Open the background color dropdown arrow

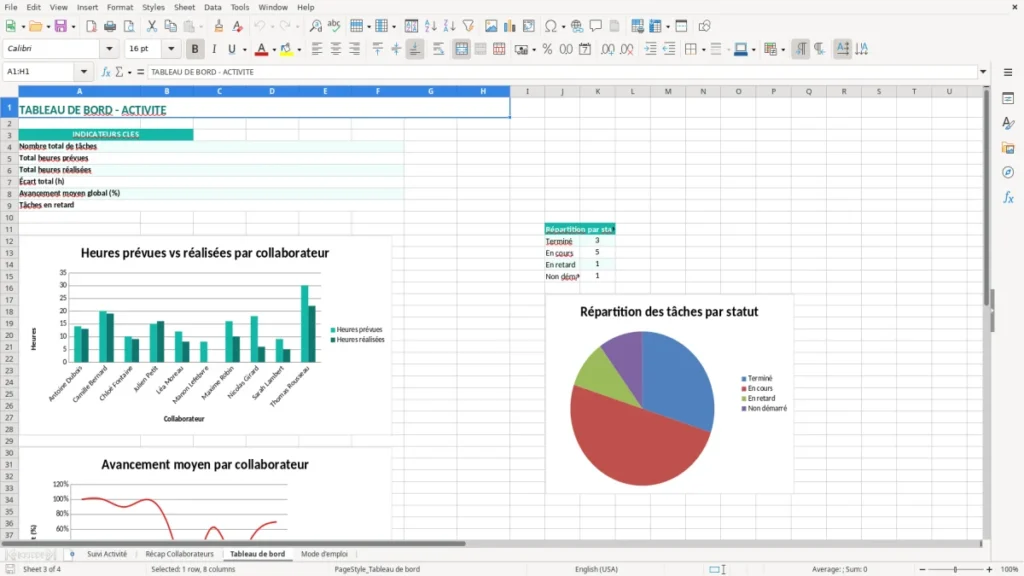click(299, 50)
